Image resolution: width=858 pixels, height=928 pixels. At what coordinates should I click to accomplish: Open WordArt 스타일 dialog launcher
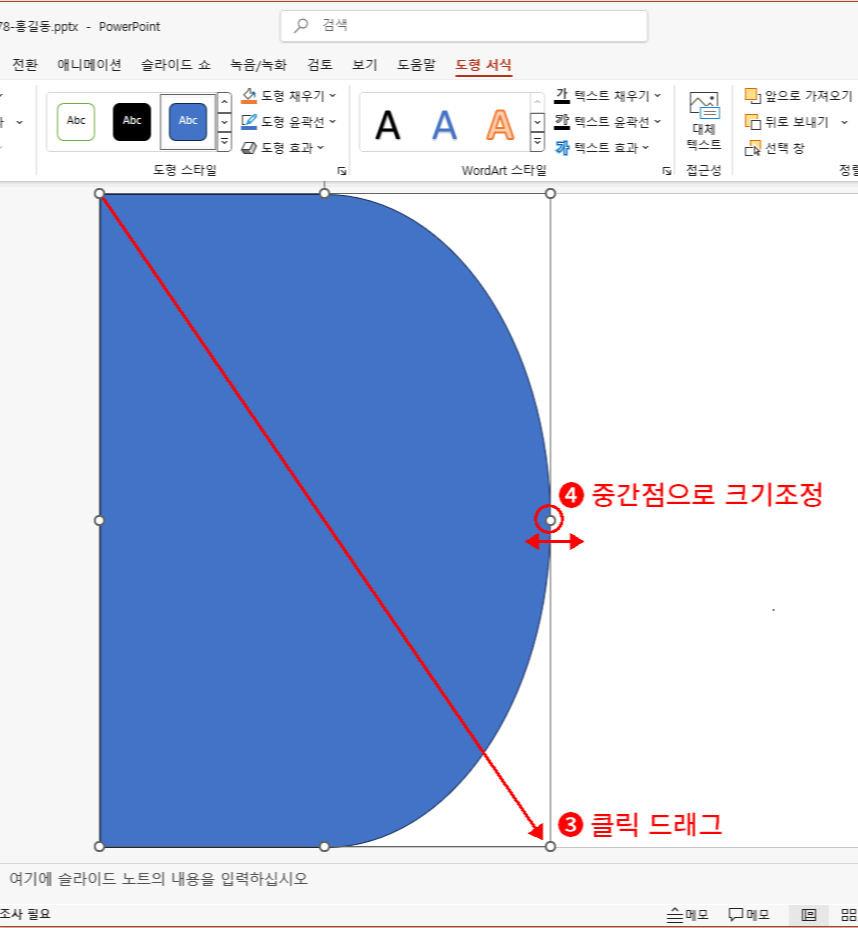667,171
